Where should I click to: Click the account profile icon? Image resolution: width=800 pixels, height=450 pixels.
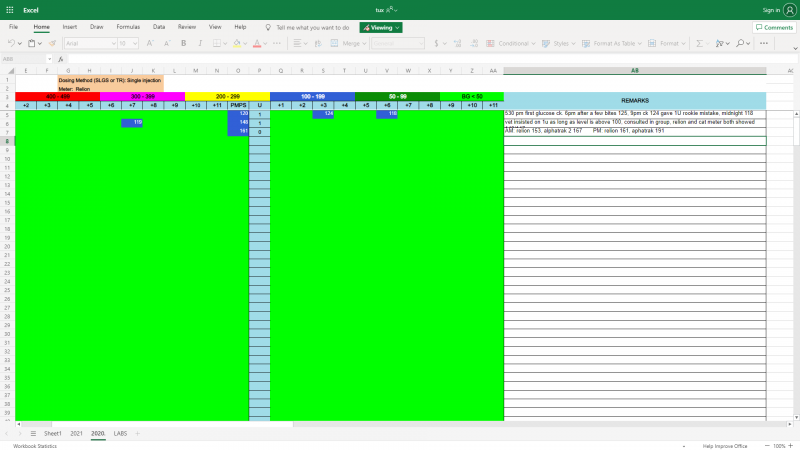[790, 9]
